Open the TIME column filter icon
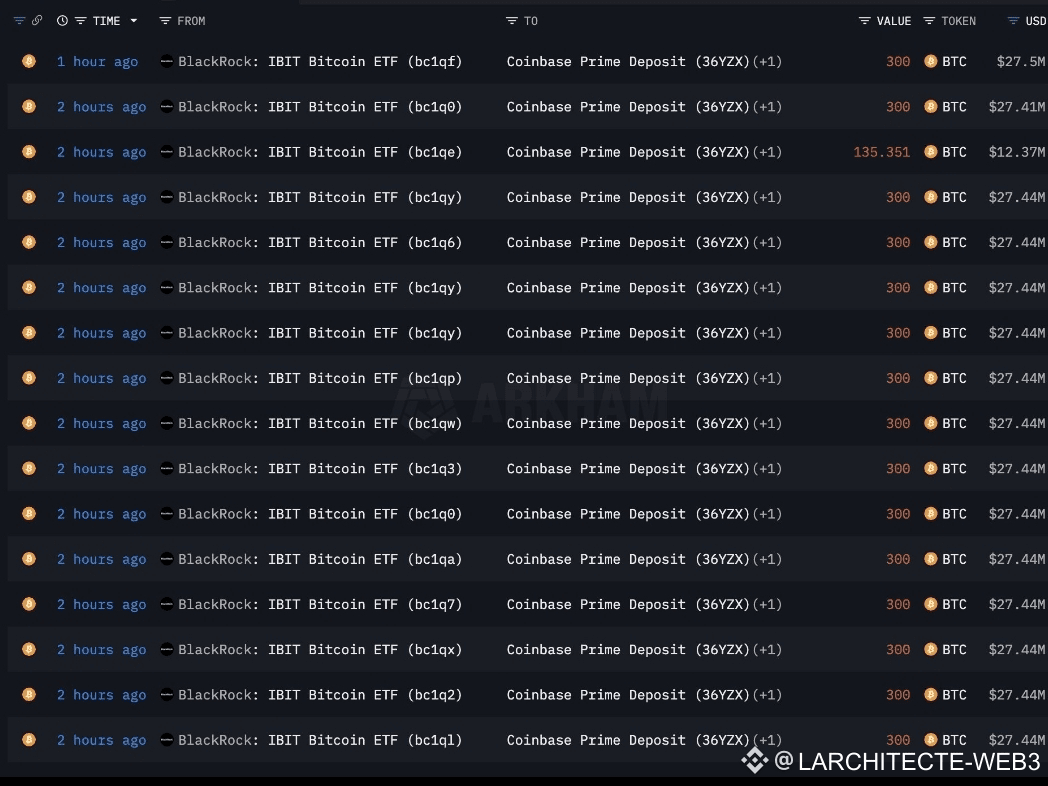 pyautogui.click(x=80, y=21)
